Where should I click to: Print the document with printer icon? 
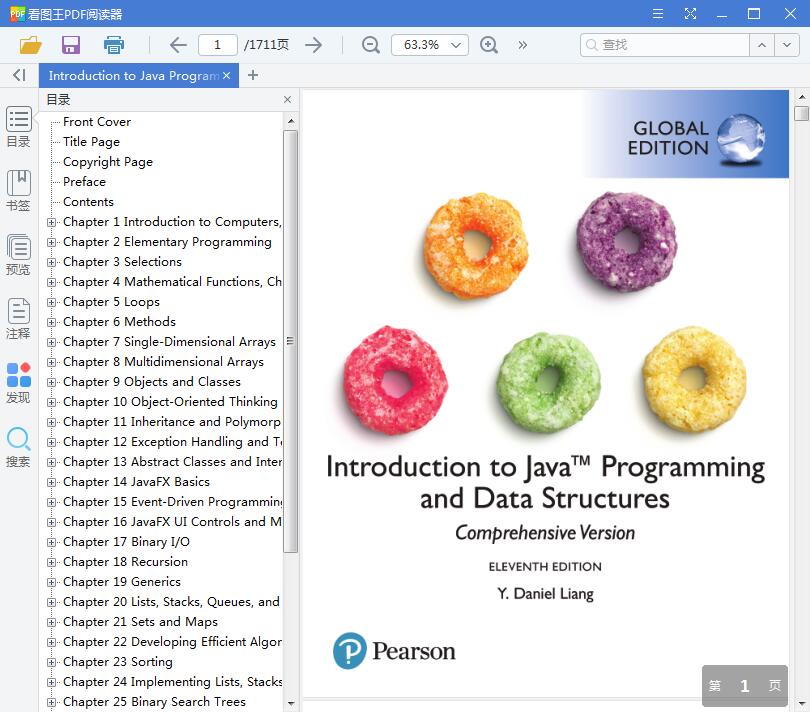[x=114, y=45]
